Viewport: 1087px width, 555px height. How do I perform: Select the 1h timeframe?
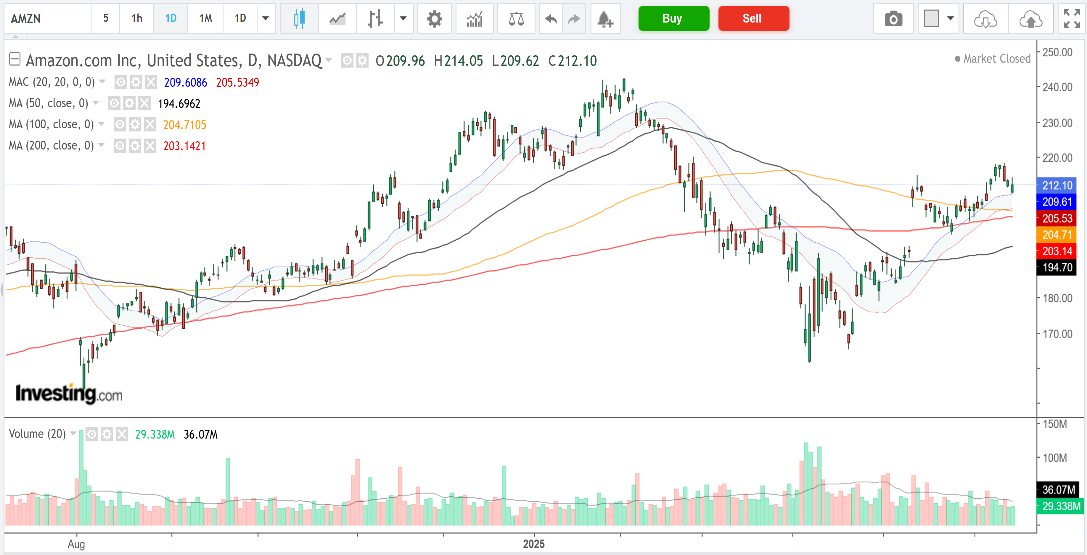137,19
